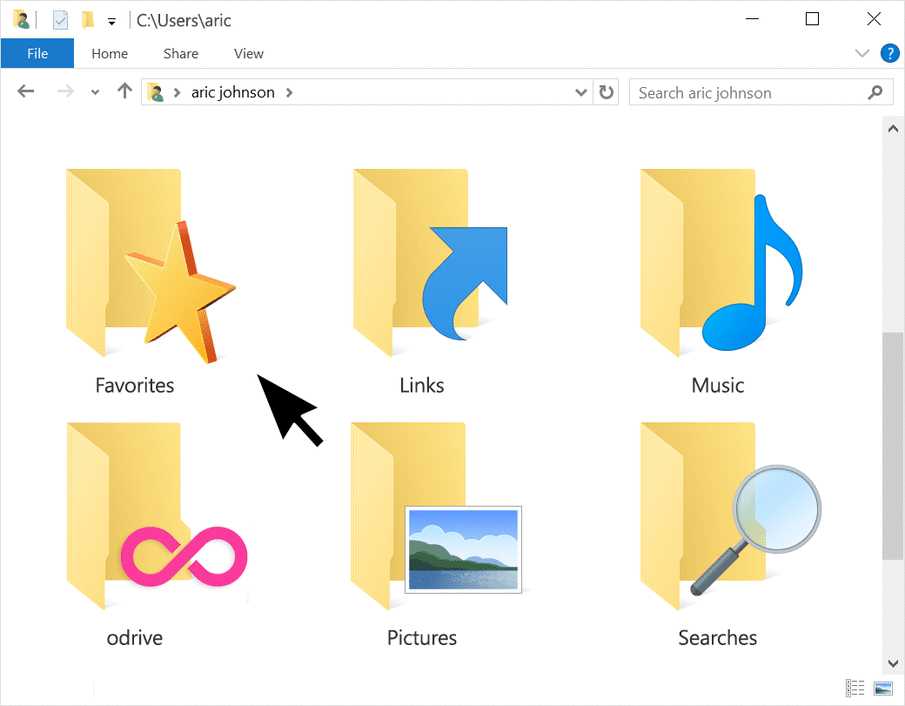Image resolution: width=905 pixels, height=706 pixels.
Task: Click the C:\Users\aric title text
Action: [184, 21]
